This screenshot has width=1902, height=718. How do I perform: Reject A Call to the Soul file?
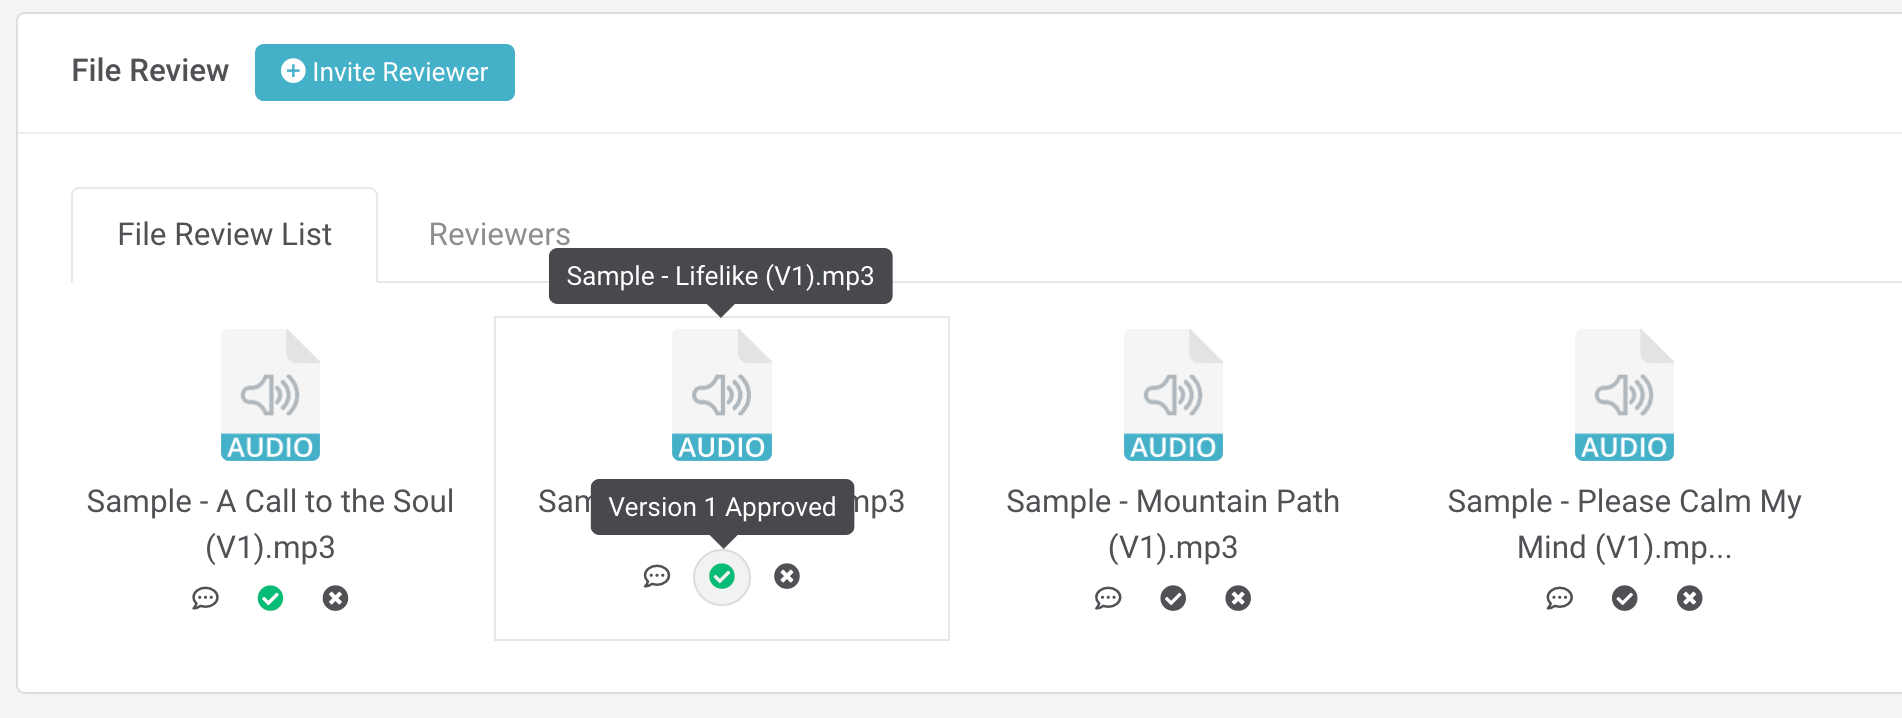point(335,598)
